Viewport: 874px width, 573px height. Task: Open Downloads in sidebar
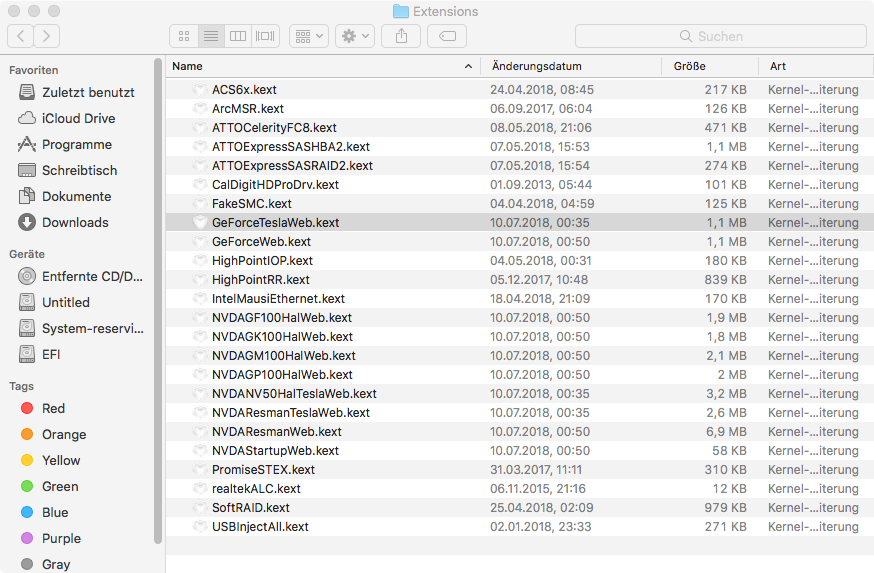coord(64,222)
